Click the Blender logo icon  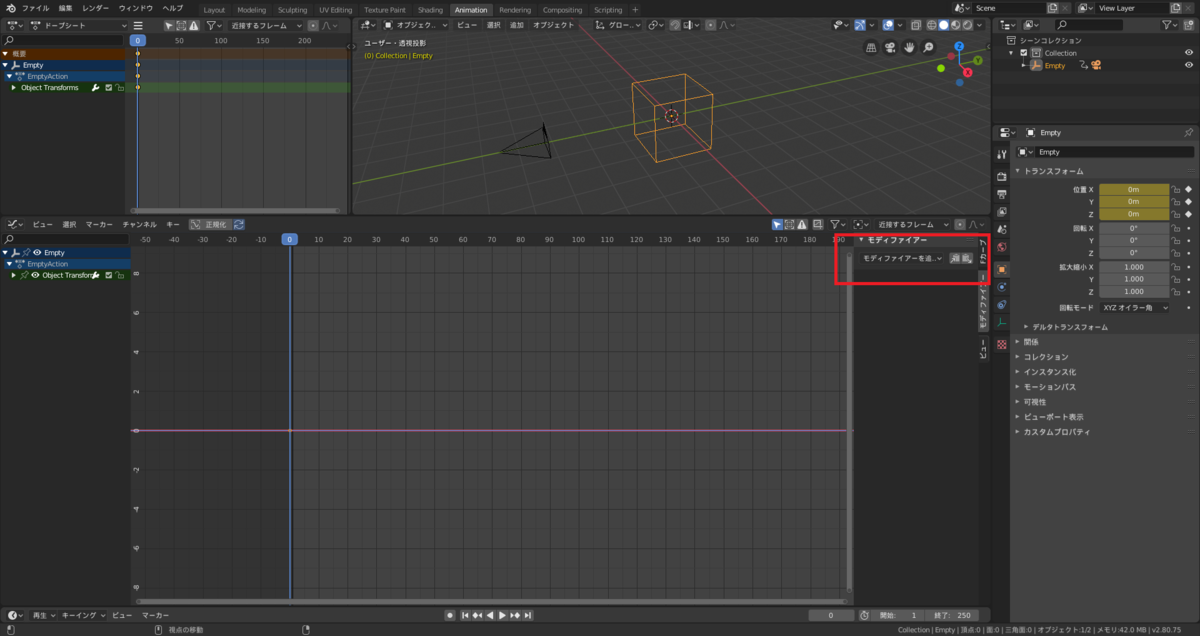tap(9, 8)
